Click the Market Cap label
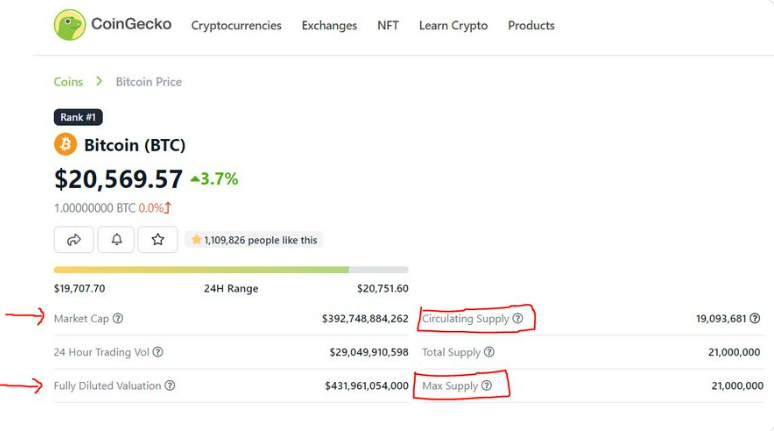 pyautogui.click(x=81, y=318)
